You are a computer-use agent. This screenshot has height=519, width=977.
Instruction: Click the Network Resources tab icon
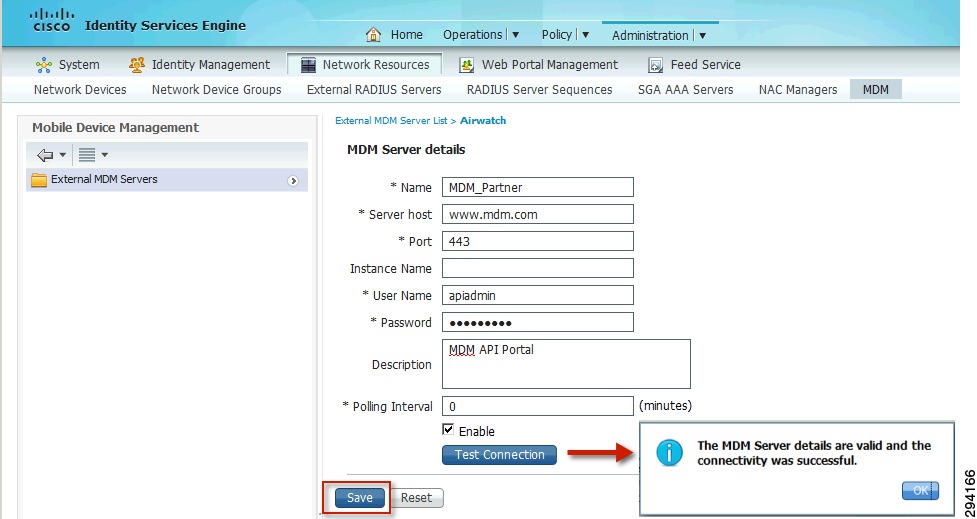[308, 65]
